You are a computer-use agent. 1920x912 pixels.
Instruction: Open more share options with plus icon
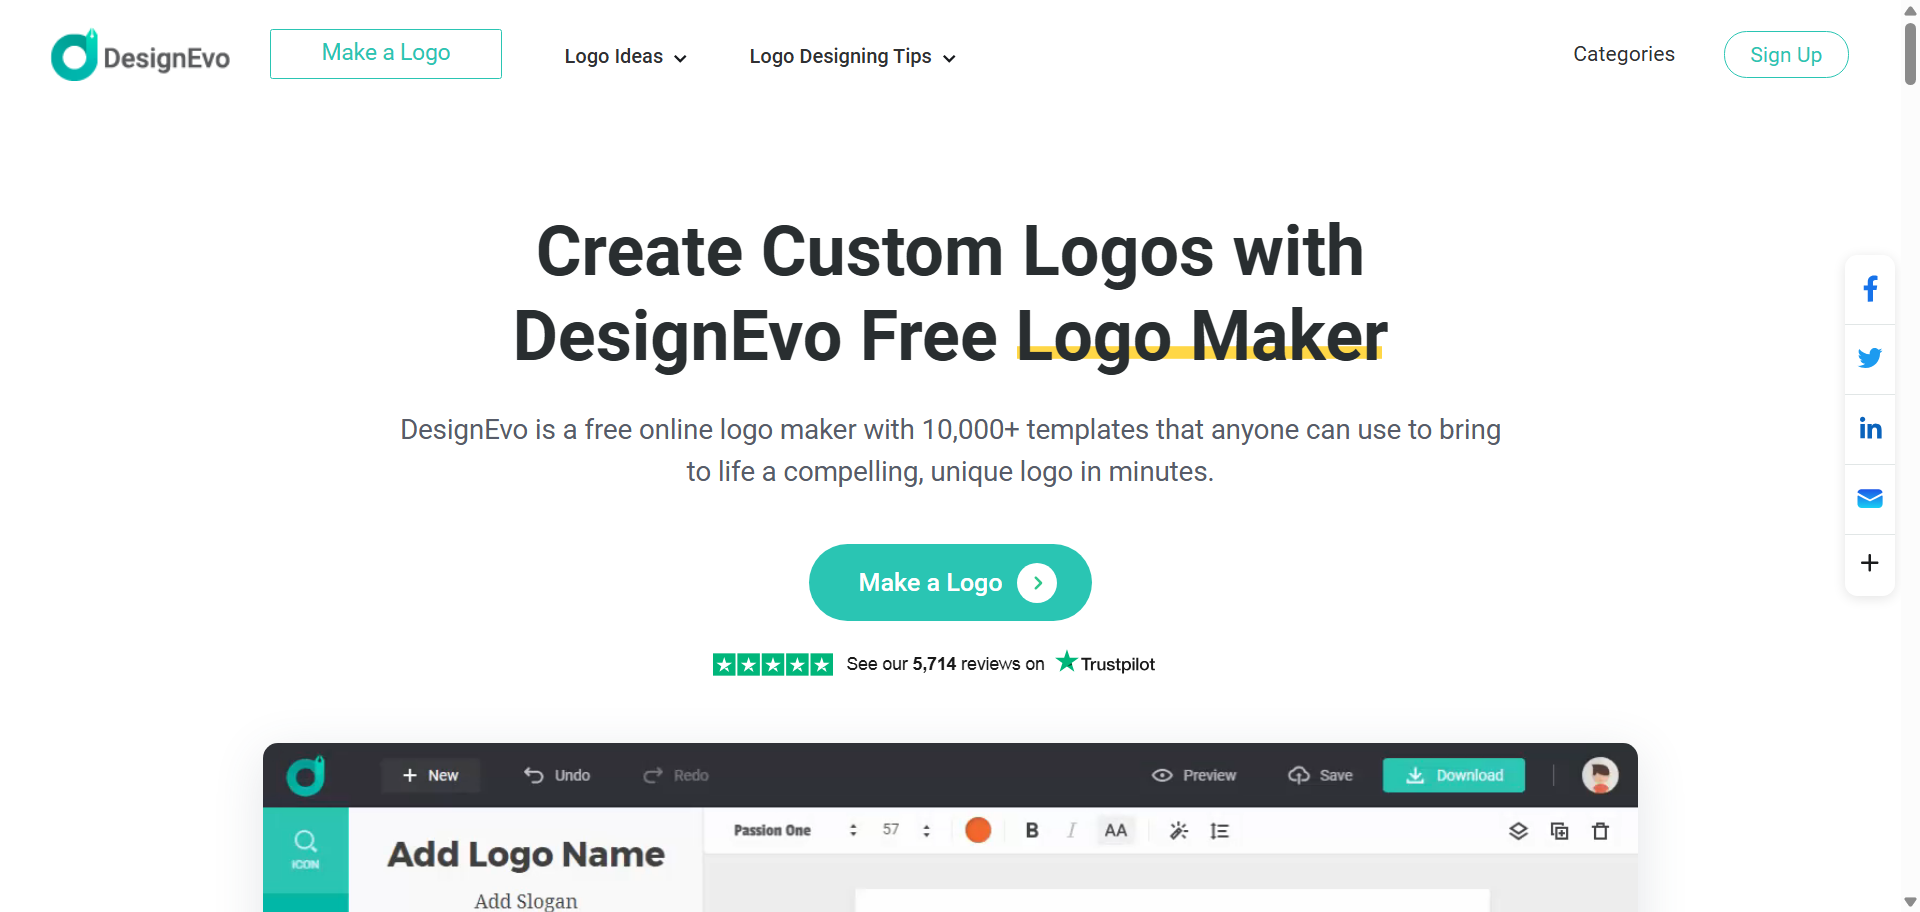1870,563
